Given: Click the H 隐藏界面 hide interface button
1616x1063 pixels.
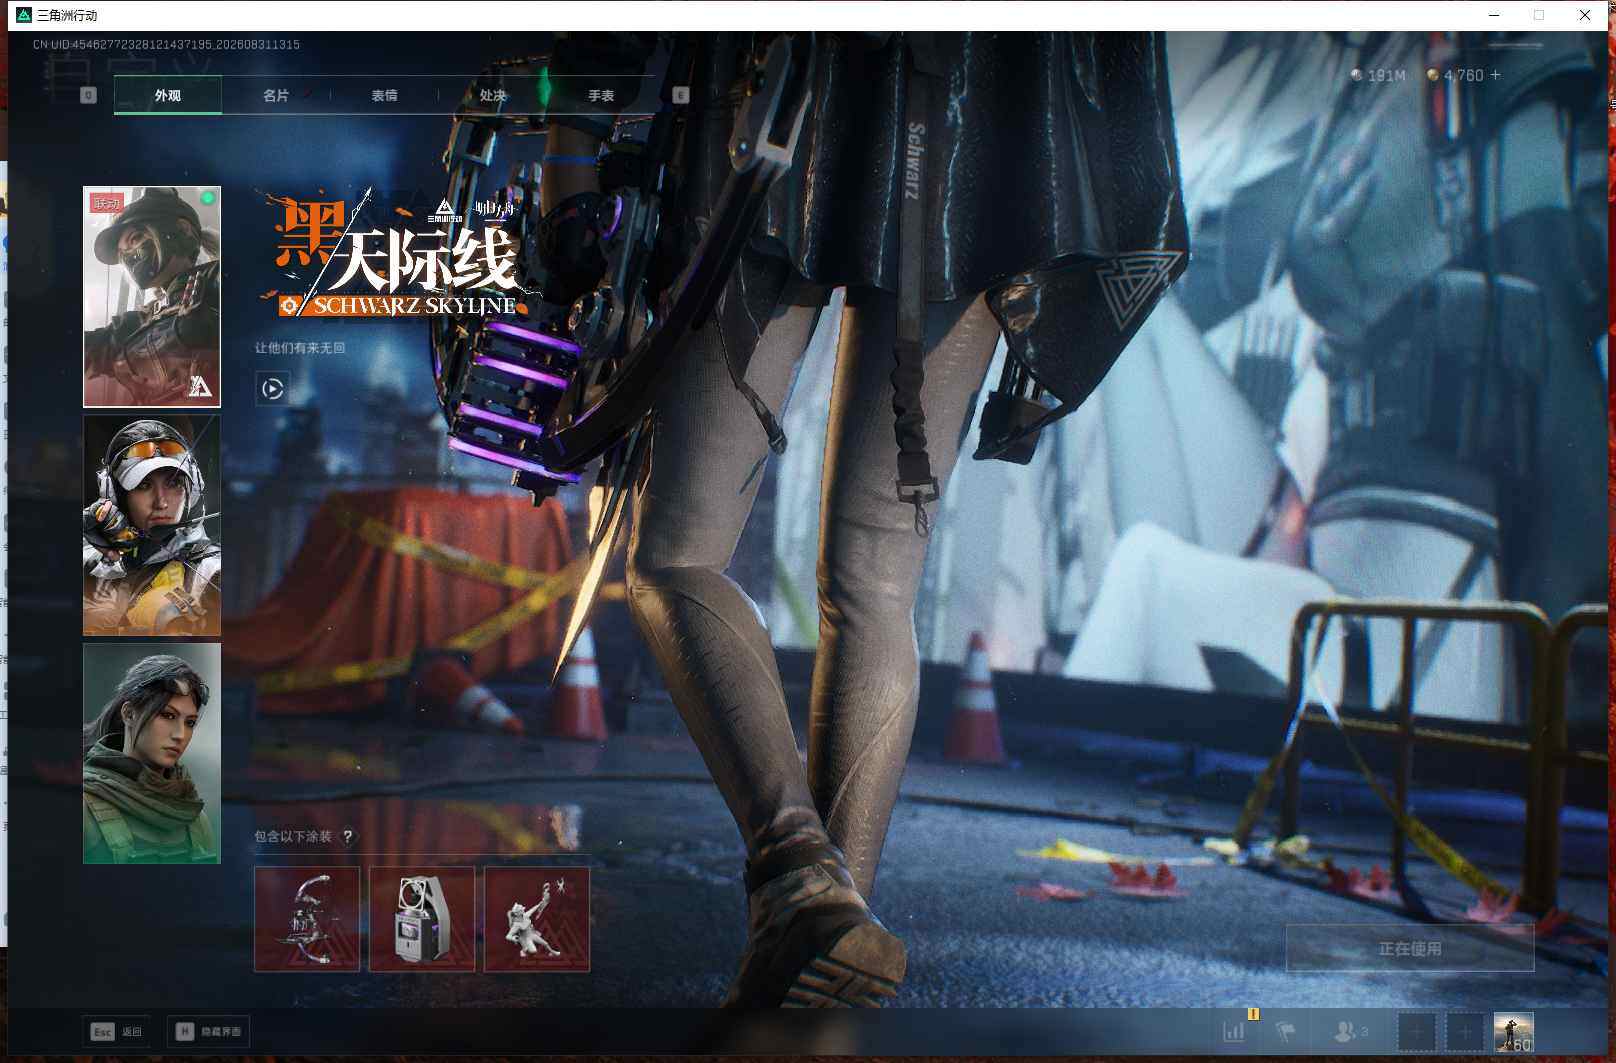Looking at the screenshot, I should (x=208, y=1031).
